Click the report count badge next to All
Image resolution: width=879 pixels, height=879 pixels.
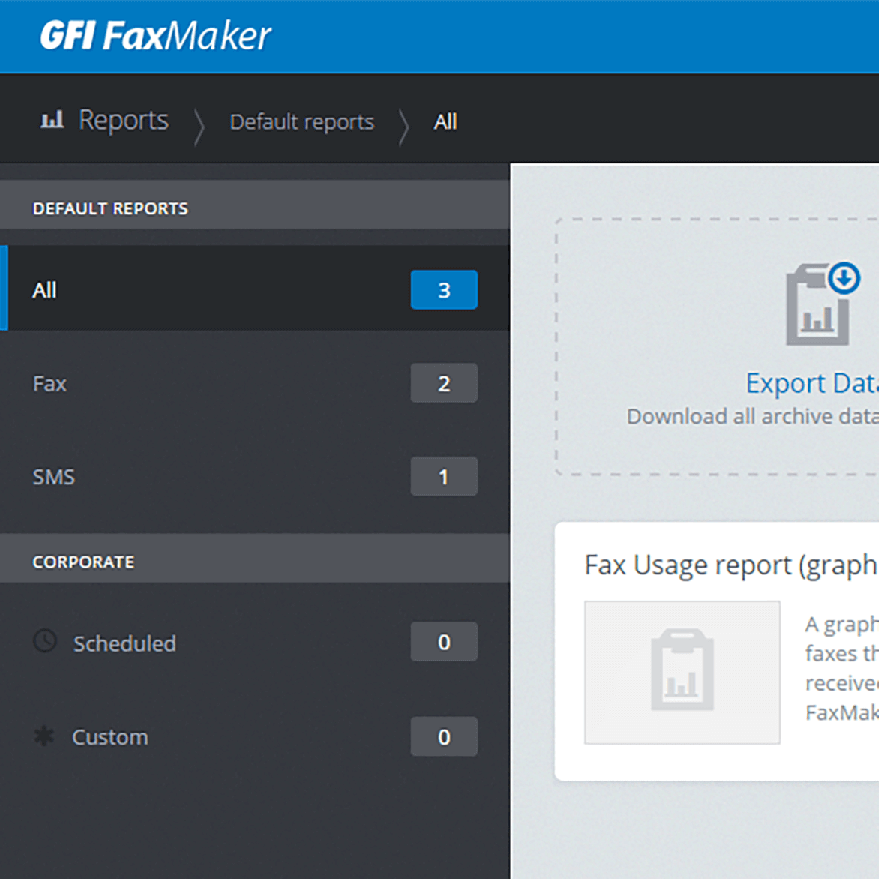coord(444,289)
